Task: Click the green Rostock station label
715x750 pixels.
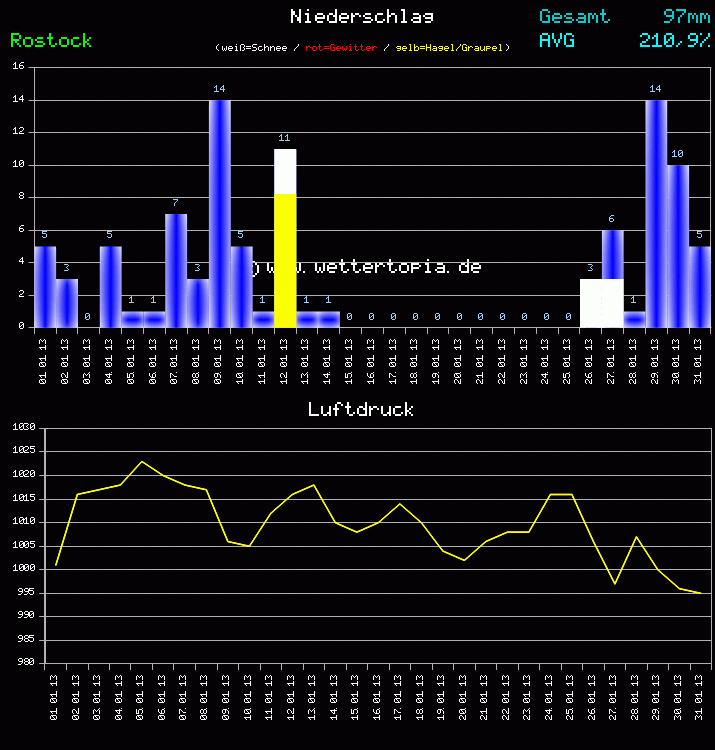Action: 51,41
